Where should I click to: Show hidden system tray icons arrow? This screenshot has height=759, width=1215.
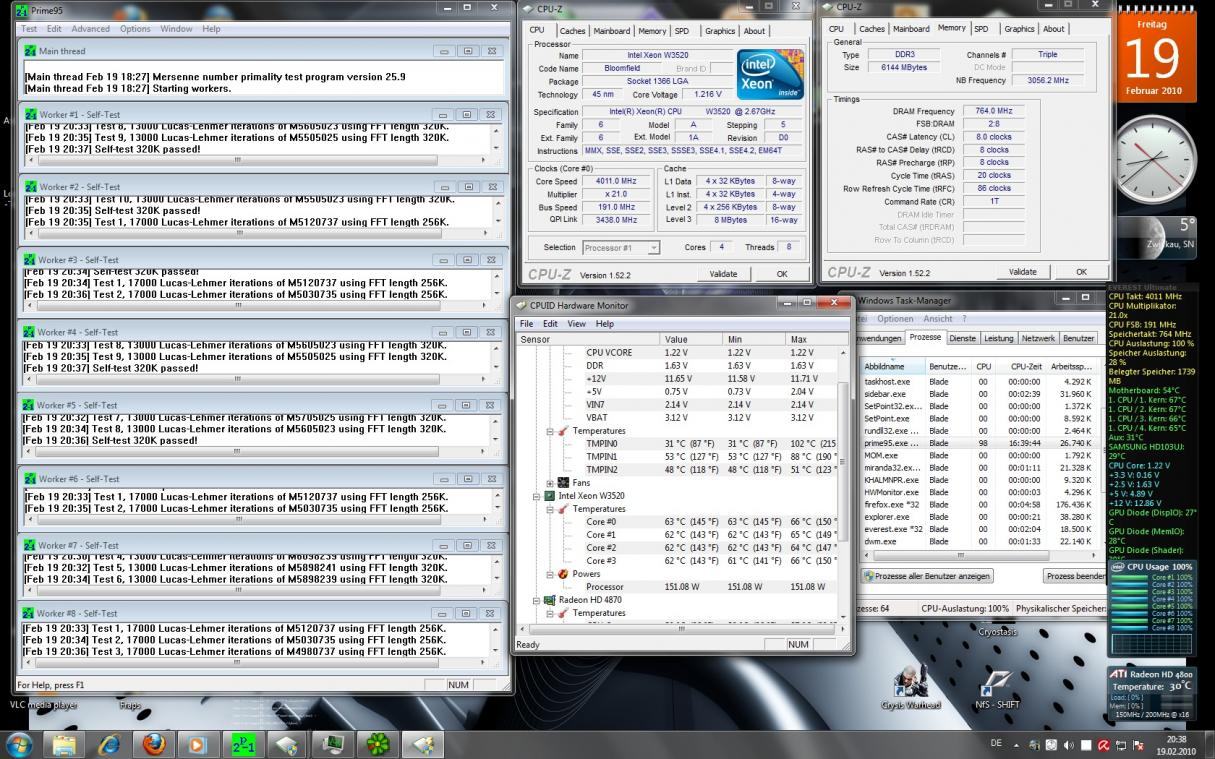tap(1018, 744)
